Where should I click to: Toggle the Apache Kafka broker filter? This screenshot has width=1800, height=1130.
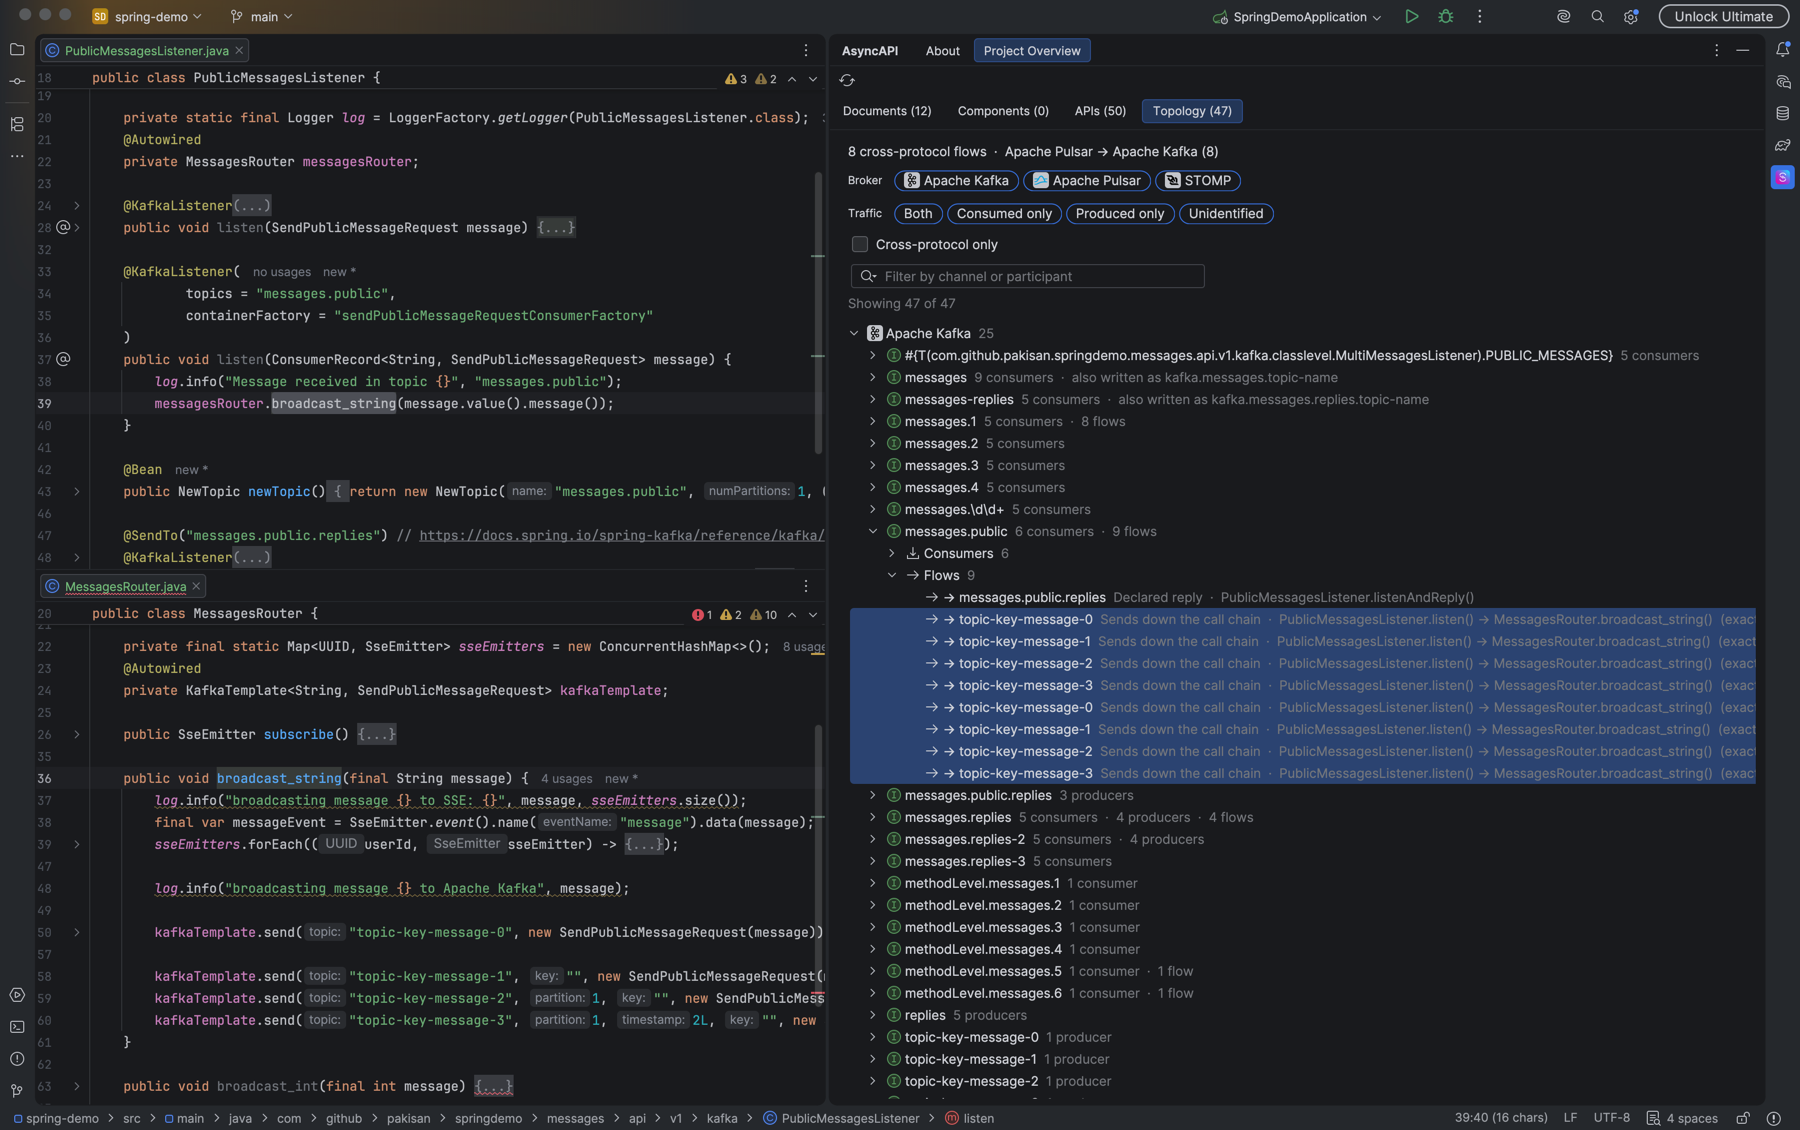click(x=956, y=181)
